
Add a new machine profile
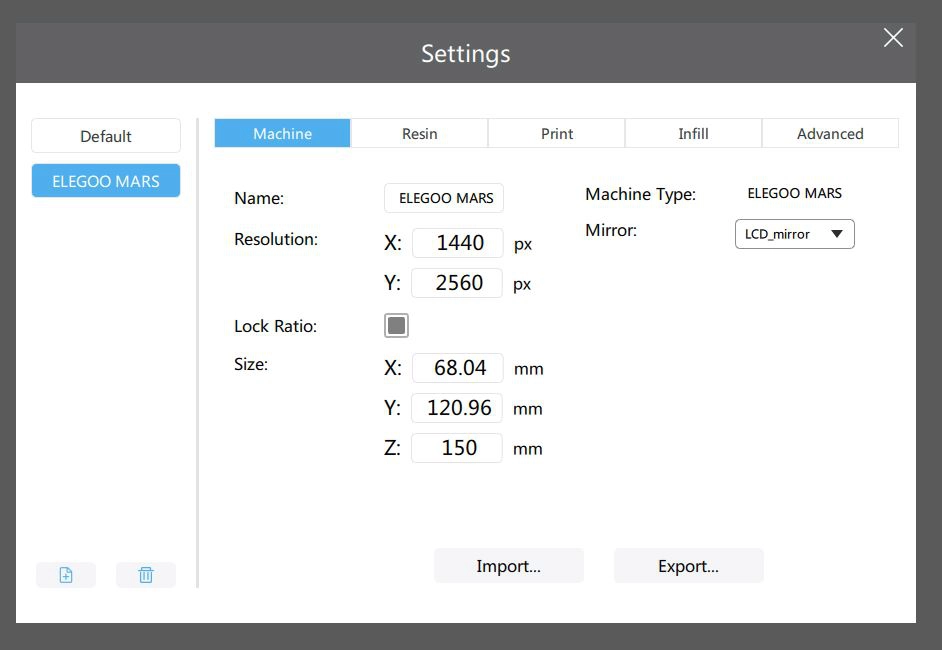pos(66,575)
